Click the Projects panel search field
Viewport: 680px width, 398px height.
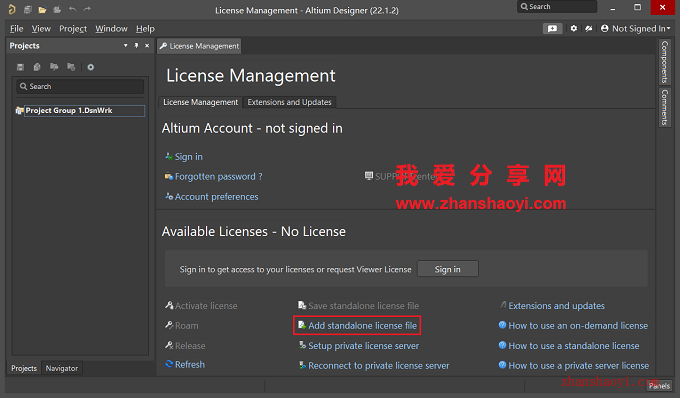tap(80, 86)
